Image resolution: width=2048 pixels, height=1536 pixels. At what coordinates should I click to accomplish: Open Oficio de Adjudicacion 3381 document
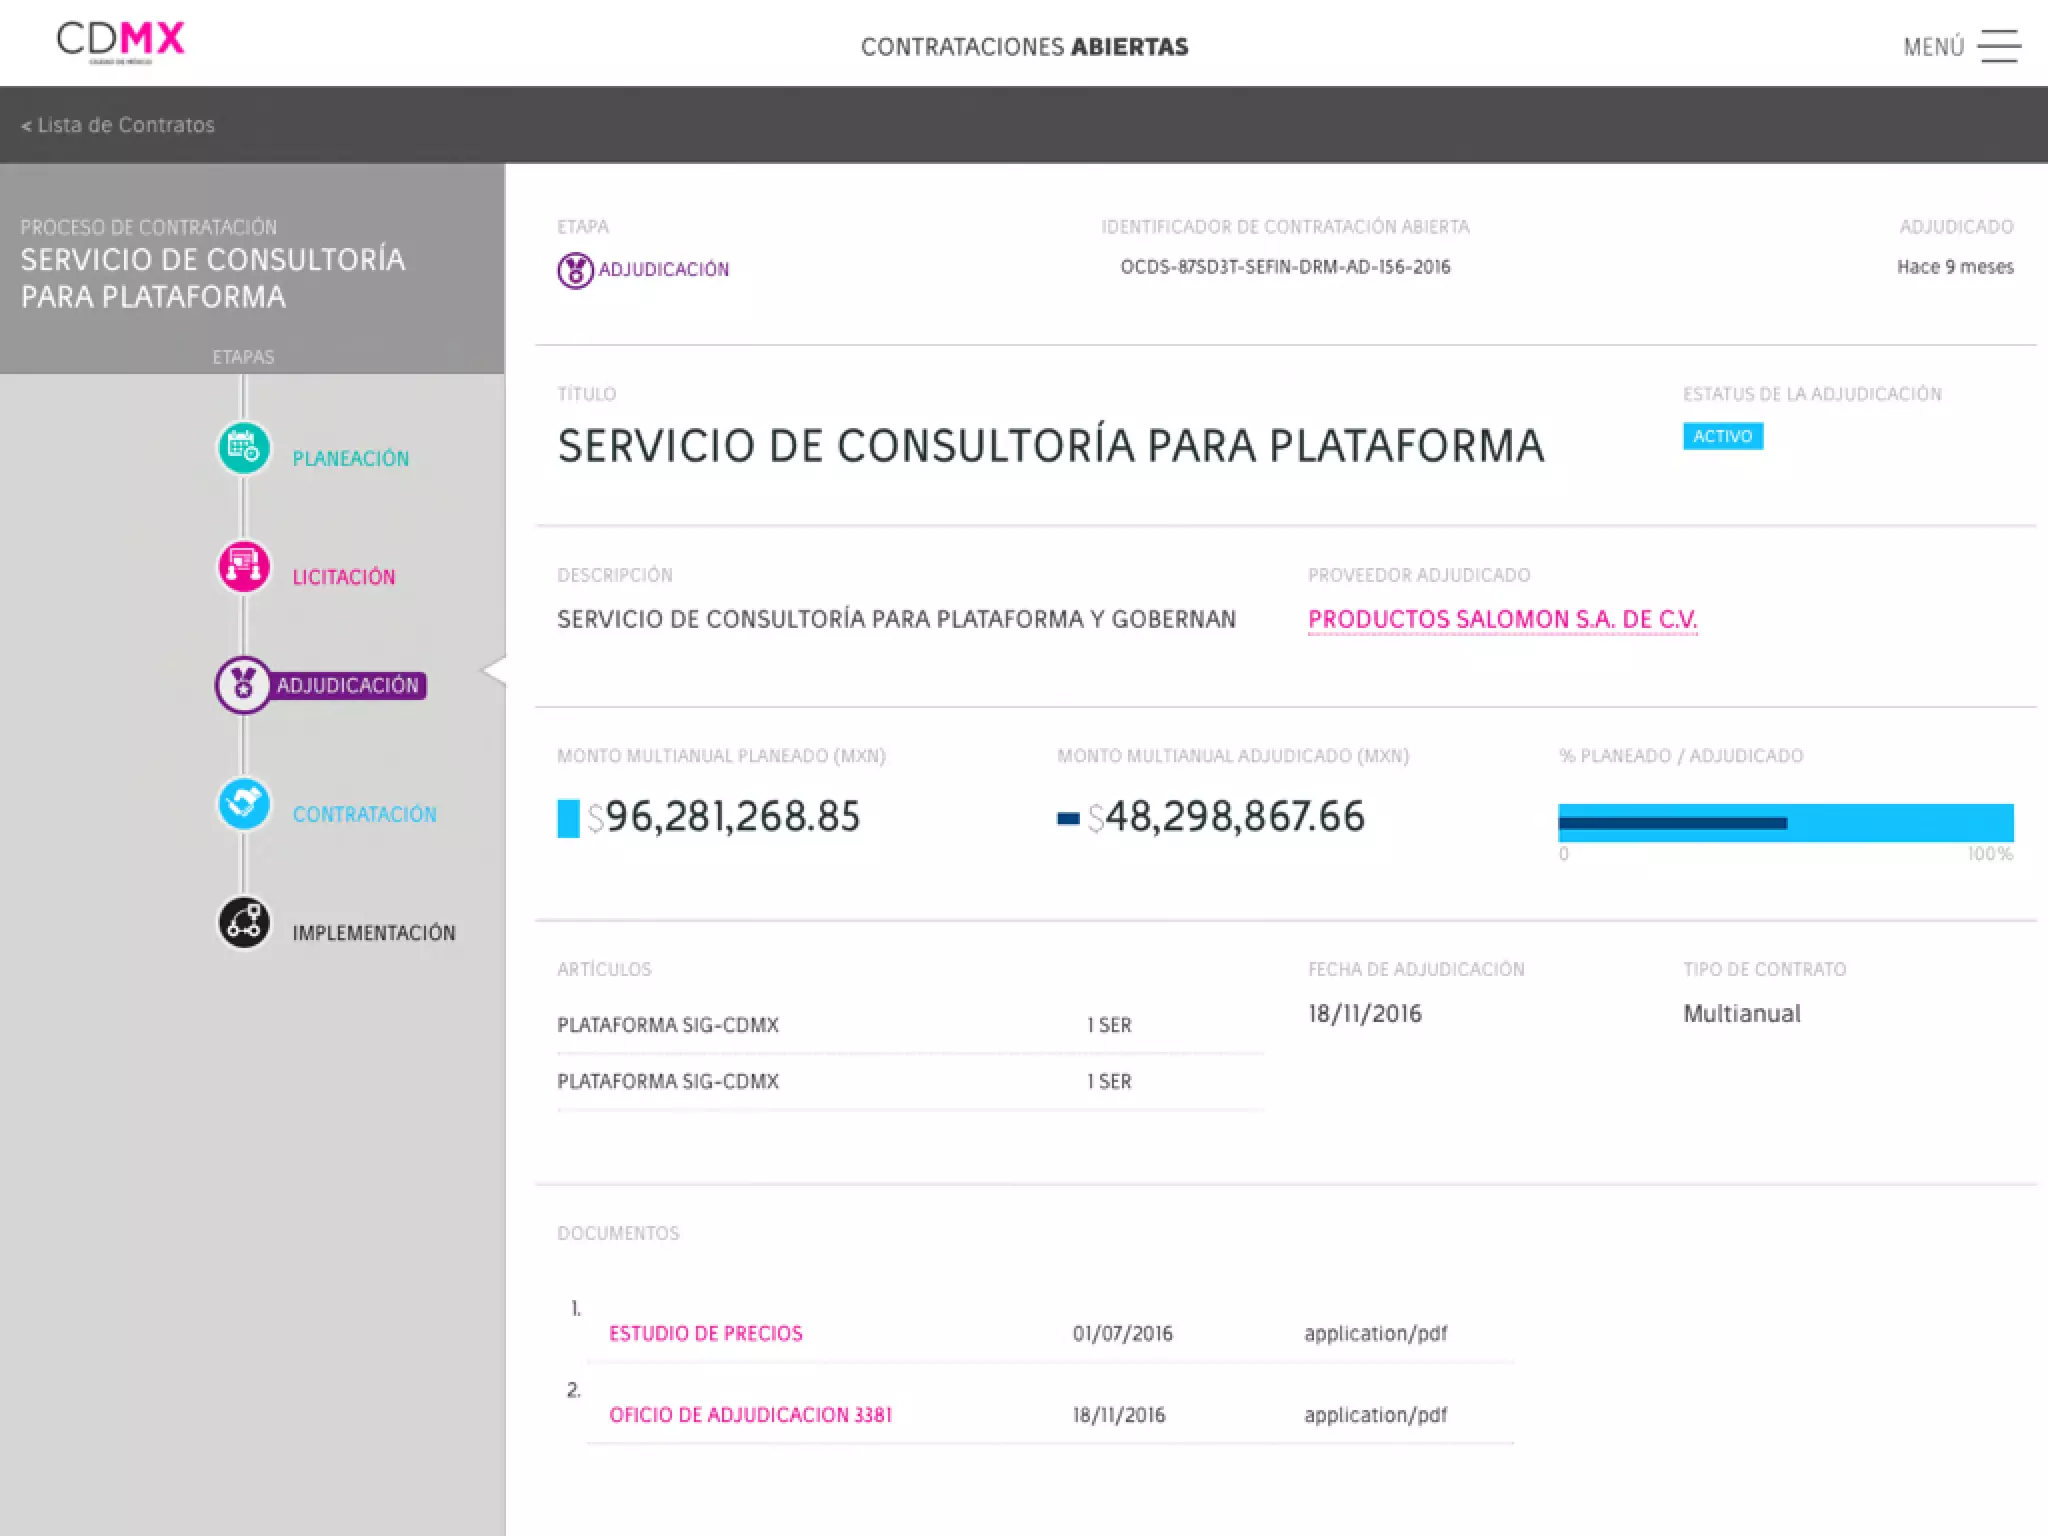point(750,1415)
